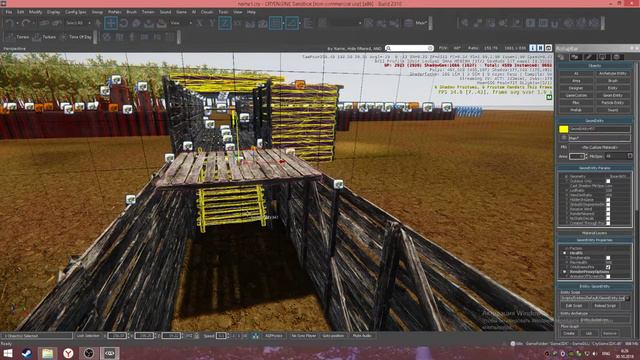Open the layers icon next to Main
This screenshot has height=360, width=640.
[409, 23]
